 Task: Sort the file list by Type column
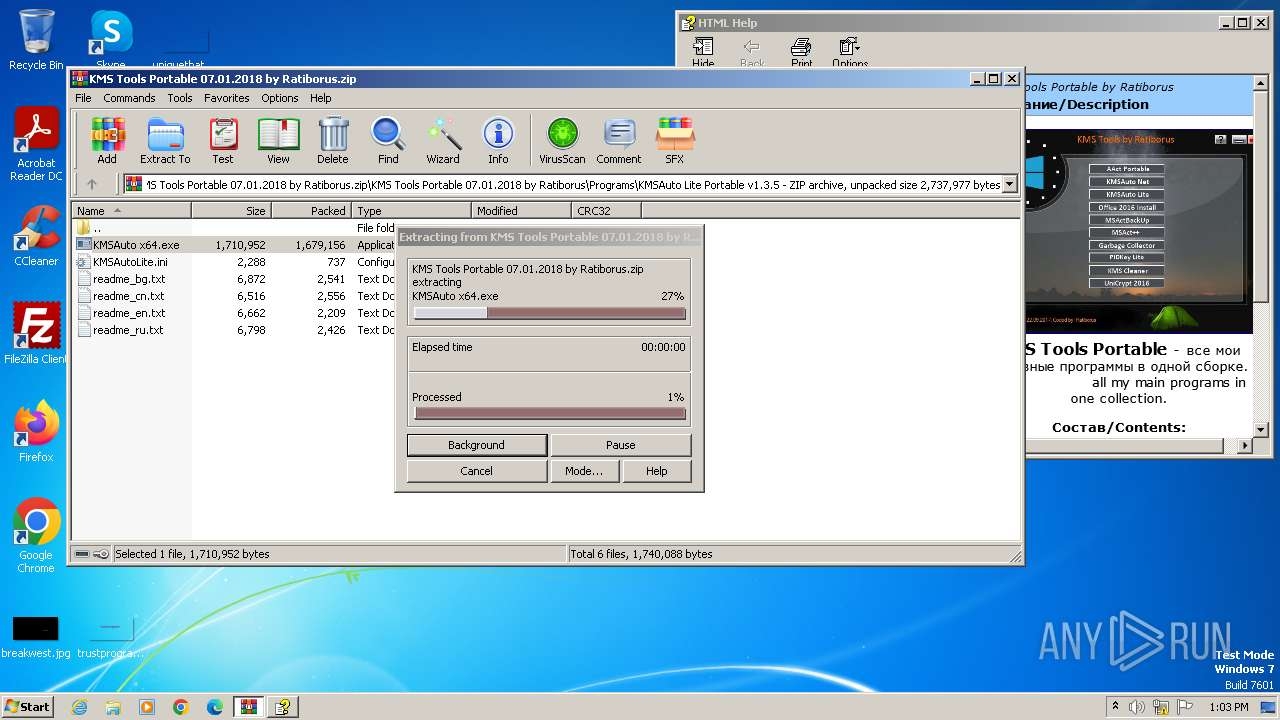[411, 211]
